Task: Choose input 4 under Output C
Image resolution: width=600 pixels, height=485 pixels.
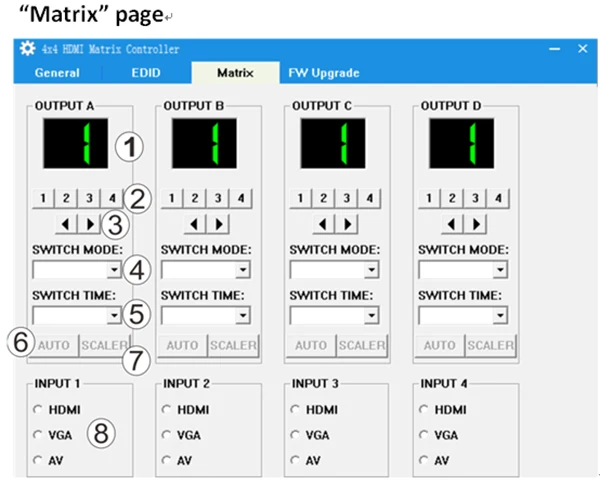Action: pos(369,198)
